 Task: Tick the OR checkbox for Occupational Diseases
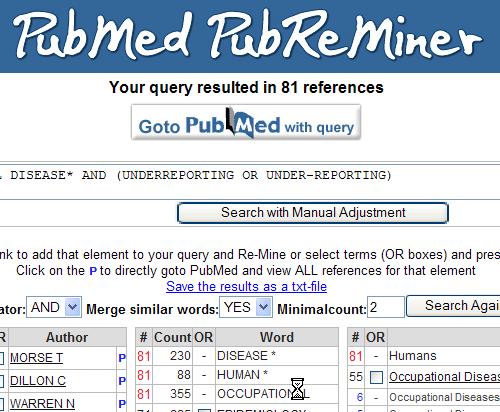pyautogui.click(x=376, y=377)
